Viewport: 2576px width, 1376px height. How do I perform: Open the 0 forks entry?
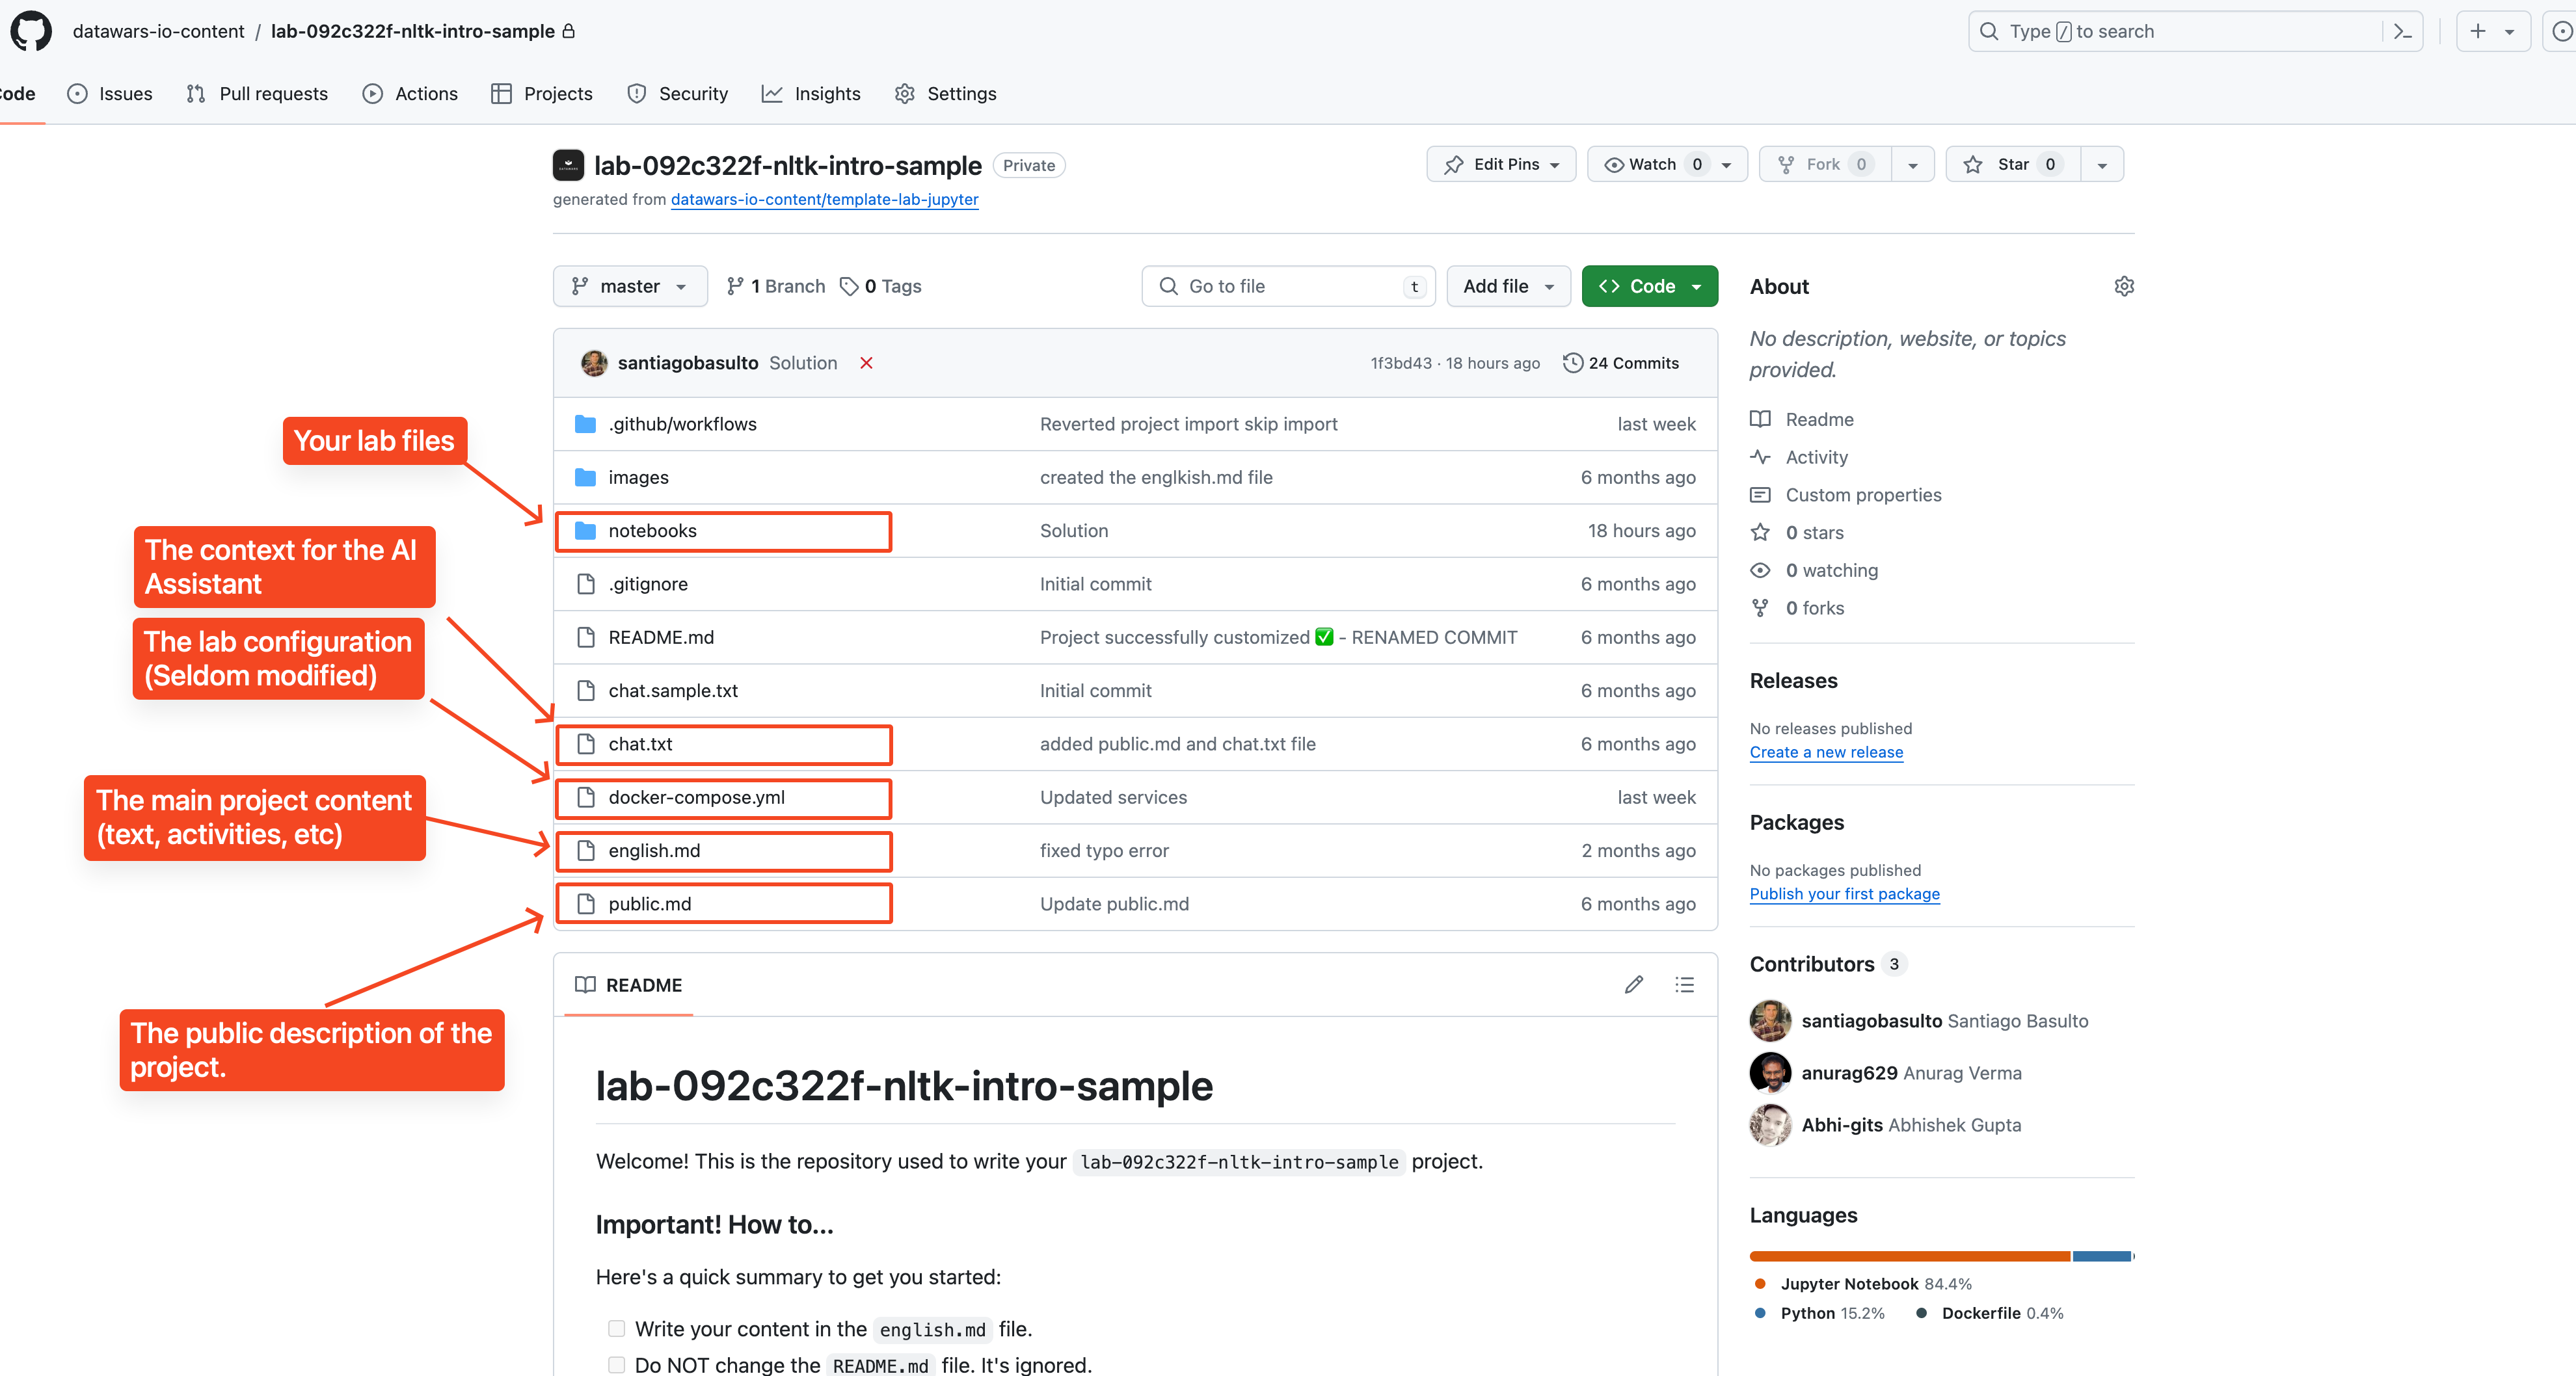click(x=1797, y=608)
